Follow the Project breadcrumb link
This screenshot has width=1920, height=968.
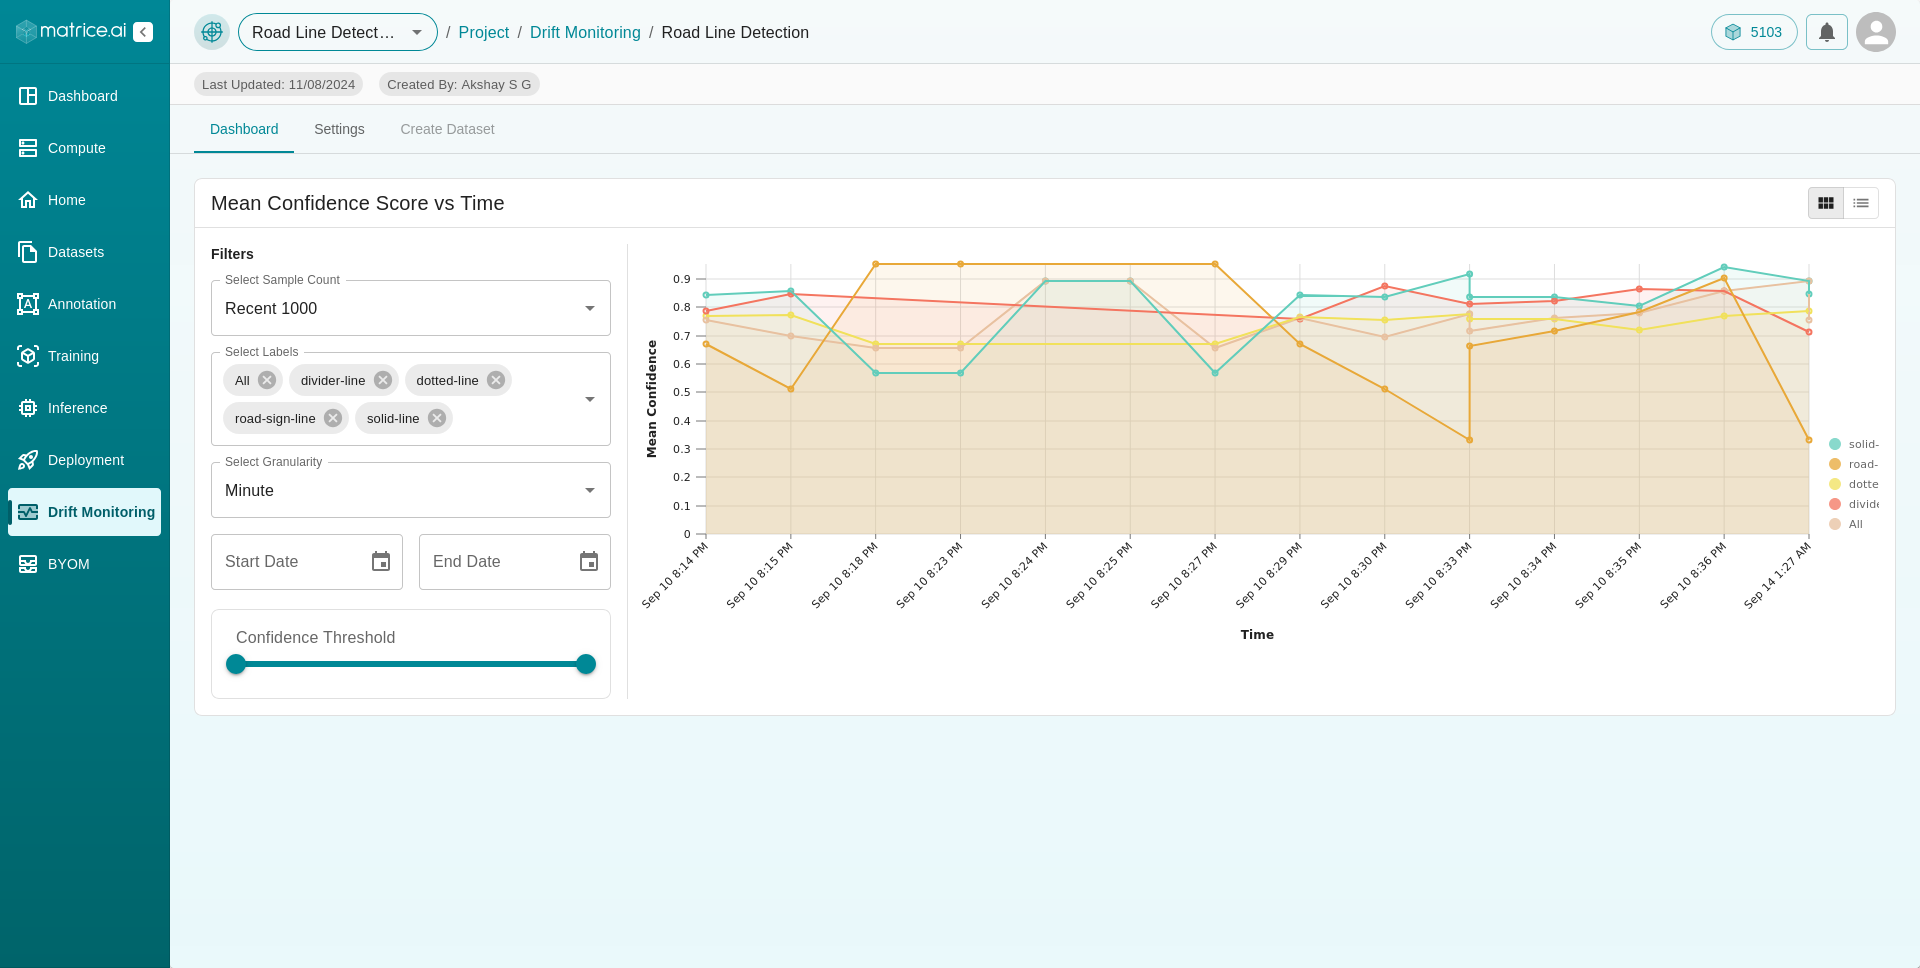(484, 32)
